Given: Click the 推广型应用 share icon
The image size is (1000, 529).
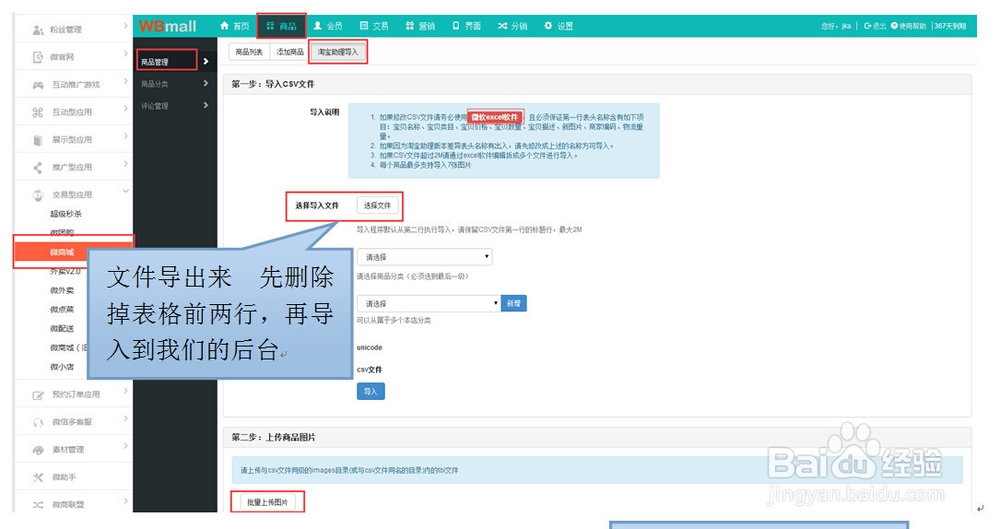Looking at the screenshot, I should (x=38, y=167).
